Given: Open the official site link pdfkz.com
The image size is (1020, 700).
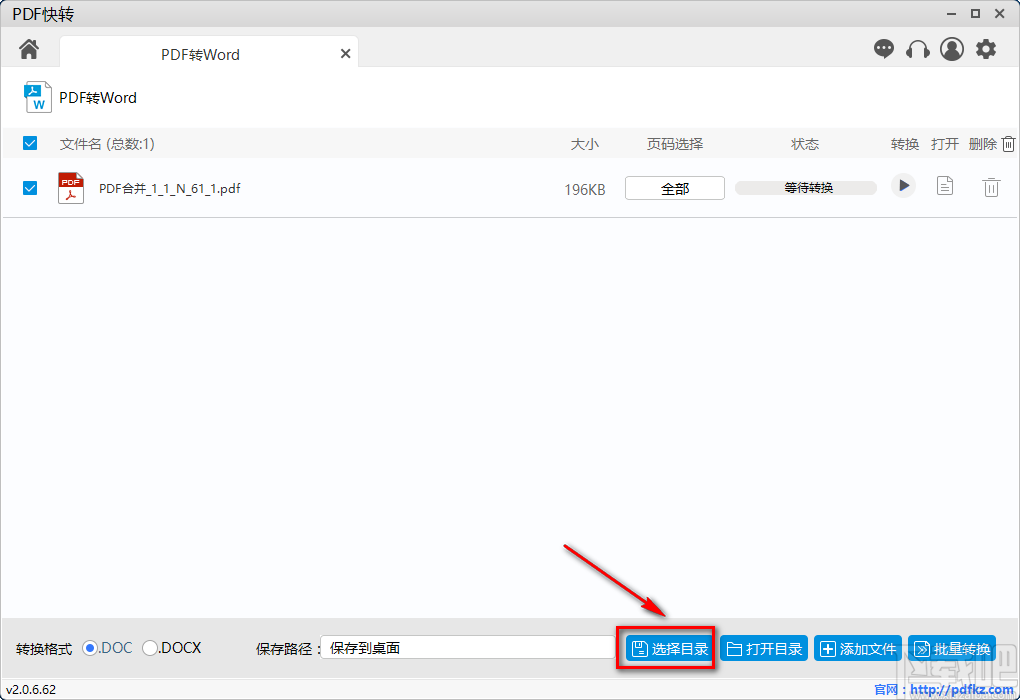Looking at the screenshot, I should click(961, 690).
